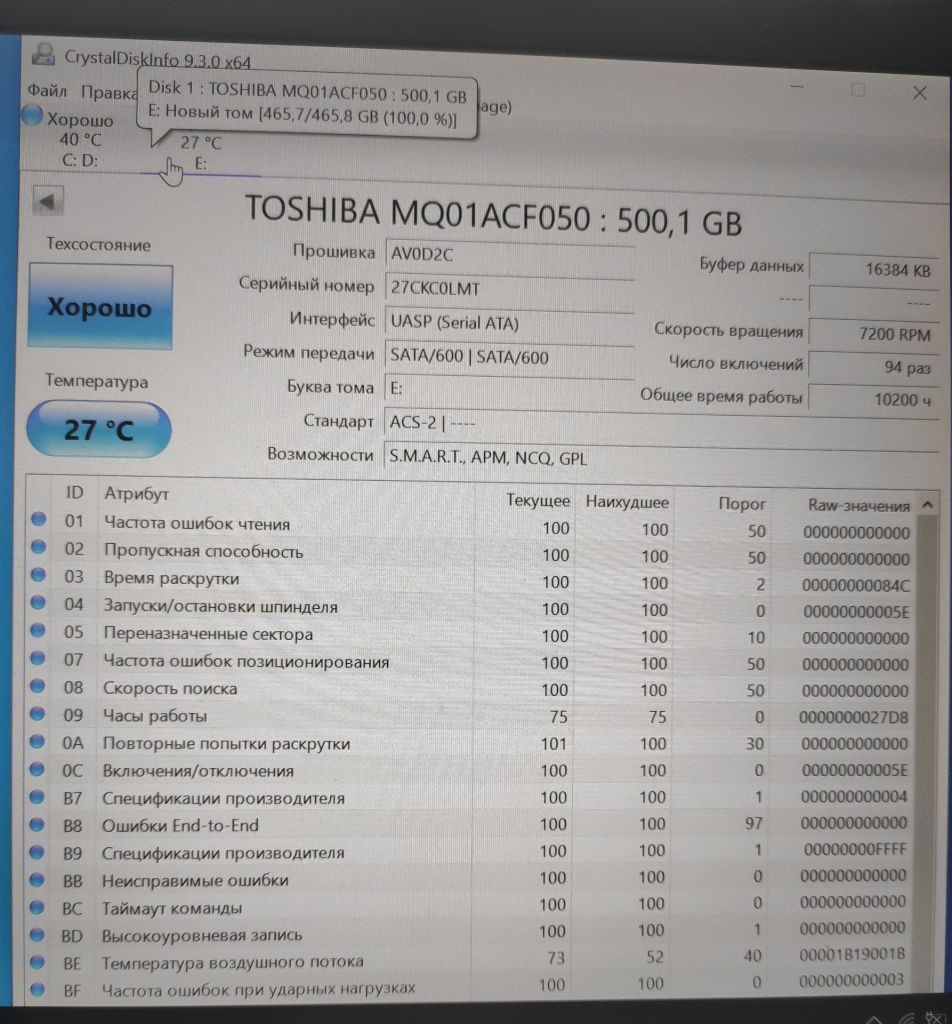Click the blue status dot for attribute BE
Image resolution: width=952 pixels, height=1024 pixels.
[37, 963]
